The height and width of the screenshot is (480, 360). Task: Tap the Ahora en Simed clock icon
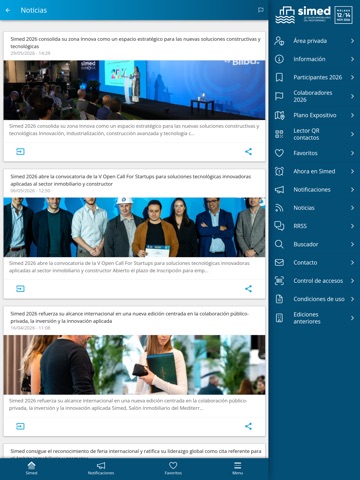coord(279,171)
